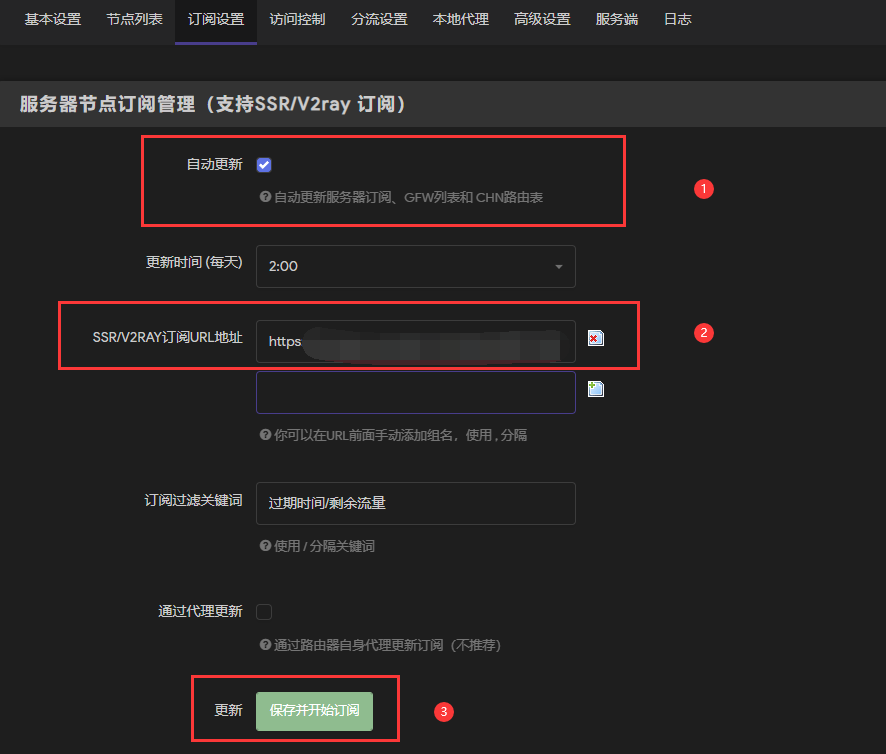Open the 高级设置 tab
Screen dimensions: 886x754
point(542,19)
